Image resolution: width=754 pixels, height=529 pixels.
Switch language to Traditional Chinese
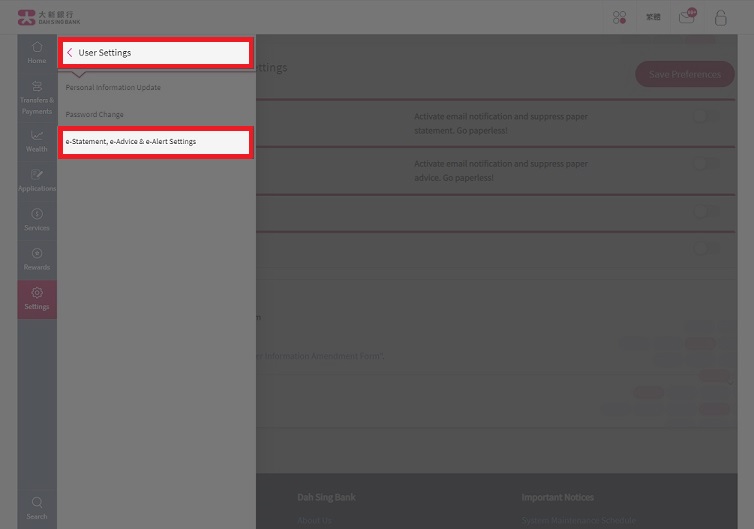[x=653, y=17]
